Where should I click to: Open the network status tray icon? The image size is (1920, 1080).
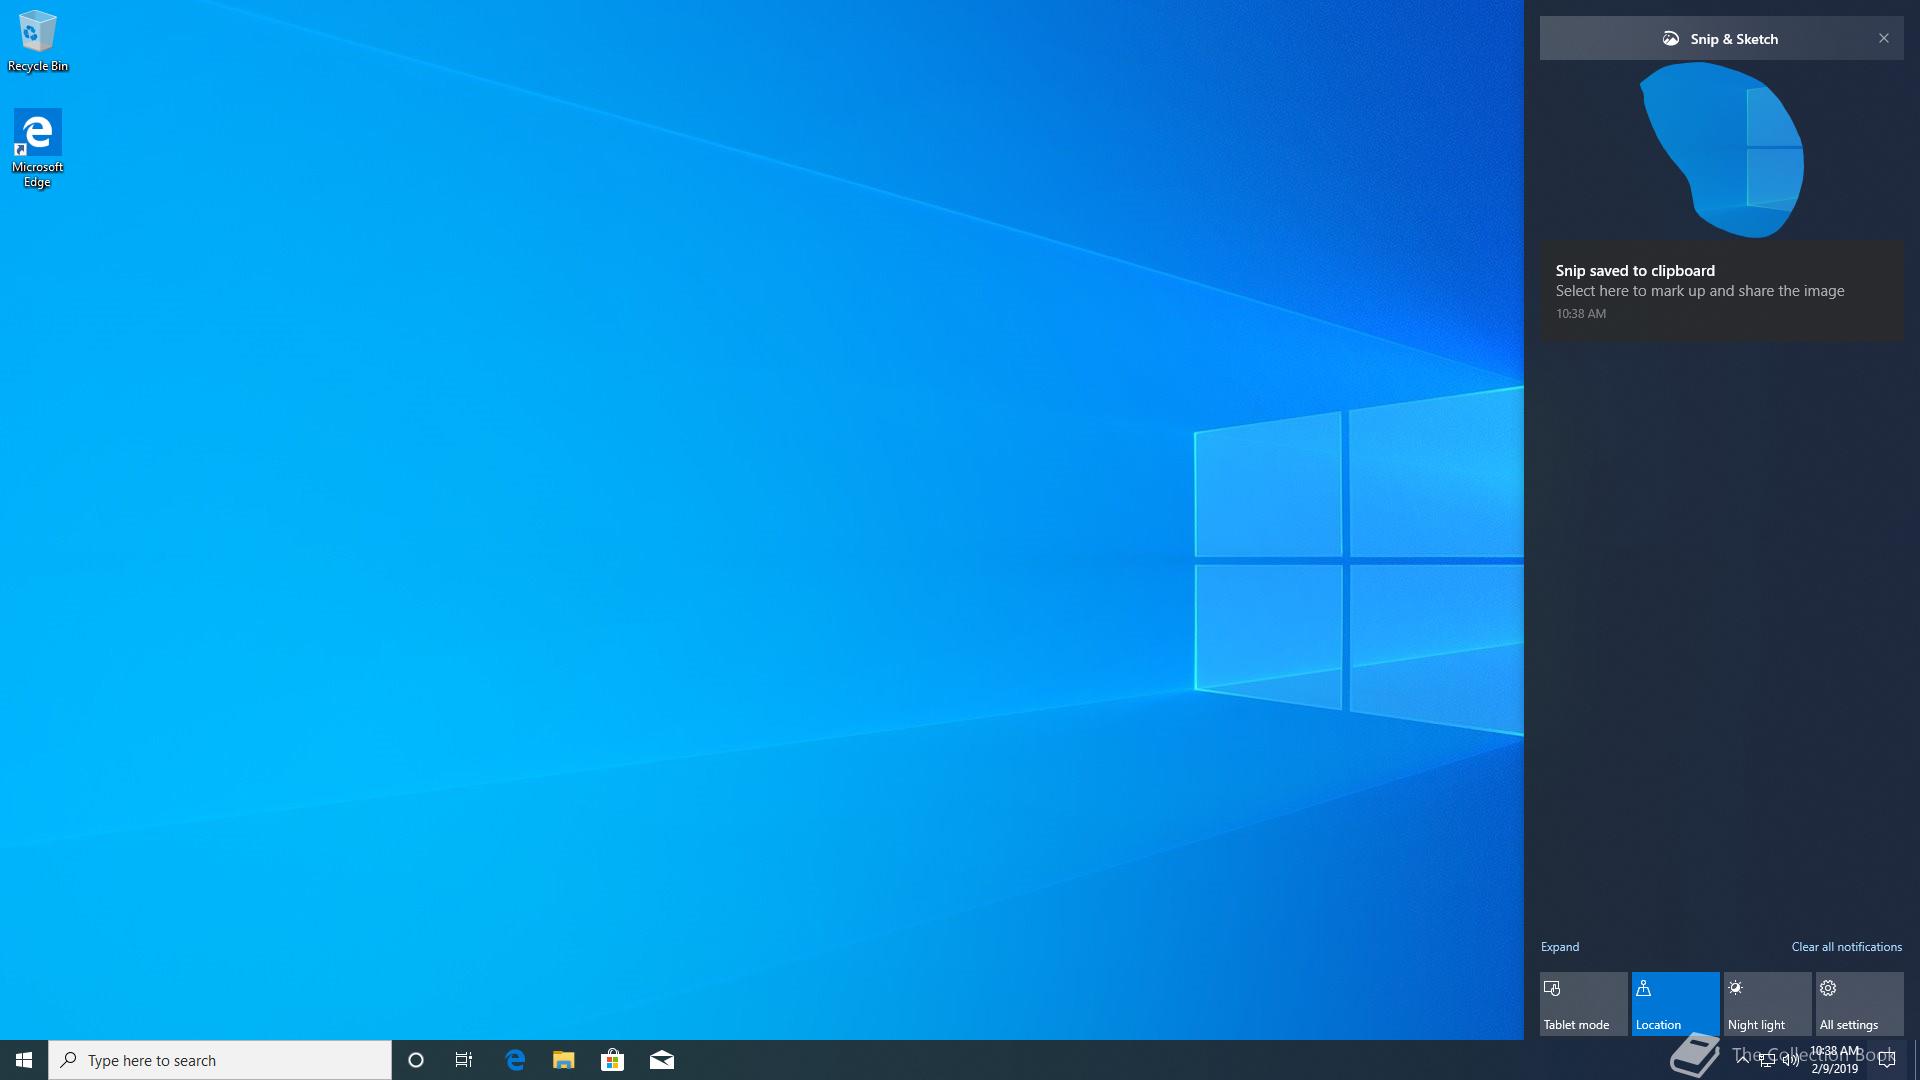point(1767,1060)
